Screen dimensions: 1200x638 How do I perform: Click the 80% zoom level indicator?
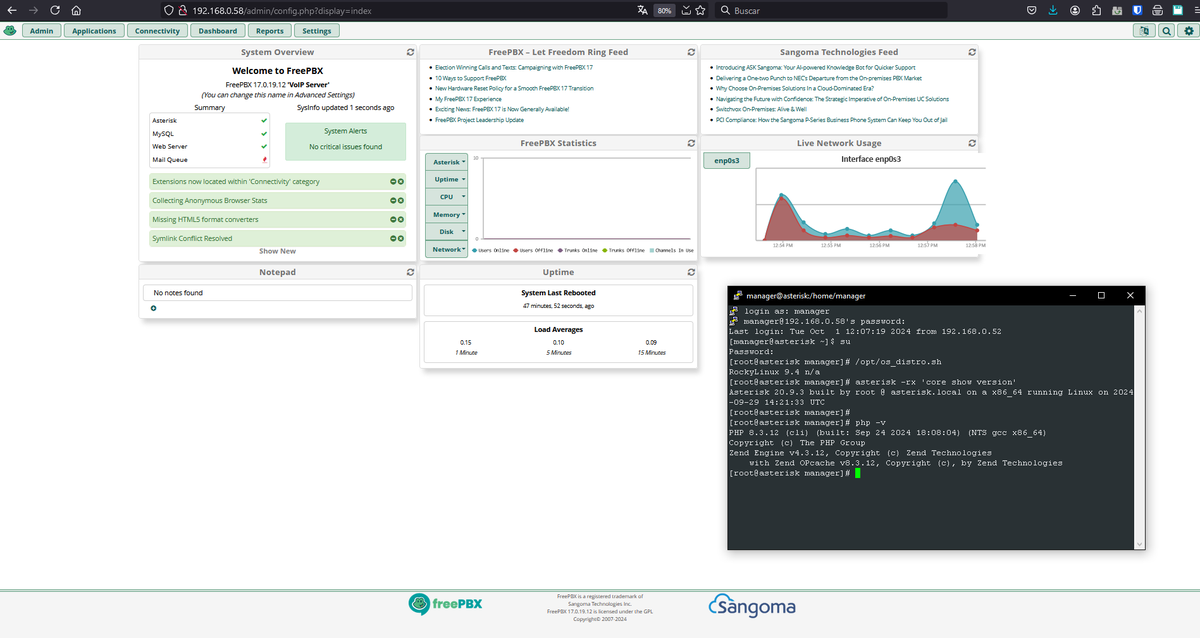coord(664,10)
